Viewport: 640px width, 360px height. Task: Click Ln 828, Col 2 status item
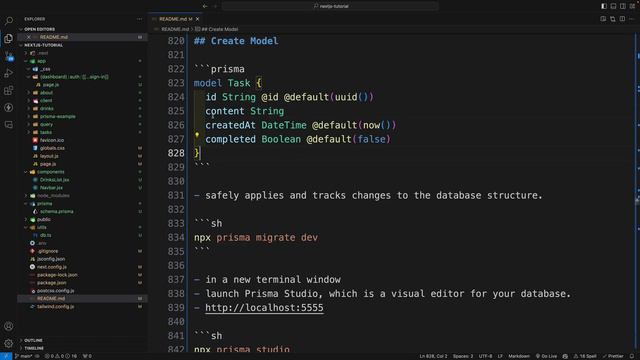433,356
